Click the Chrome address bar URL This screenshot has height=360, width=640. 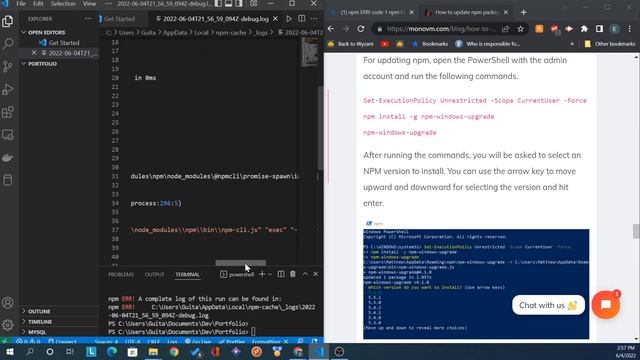tap(441, 29)
